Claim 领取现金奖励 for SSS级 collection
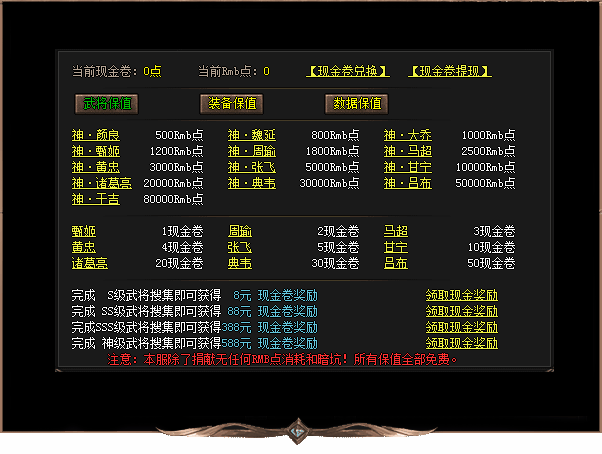602x454 pixels. pos(461,327)
